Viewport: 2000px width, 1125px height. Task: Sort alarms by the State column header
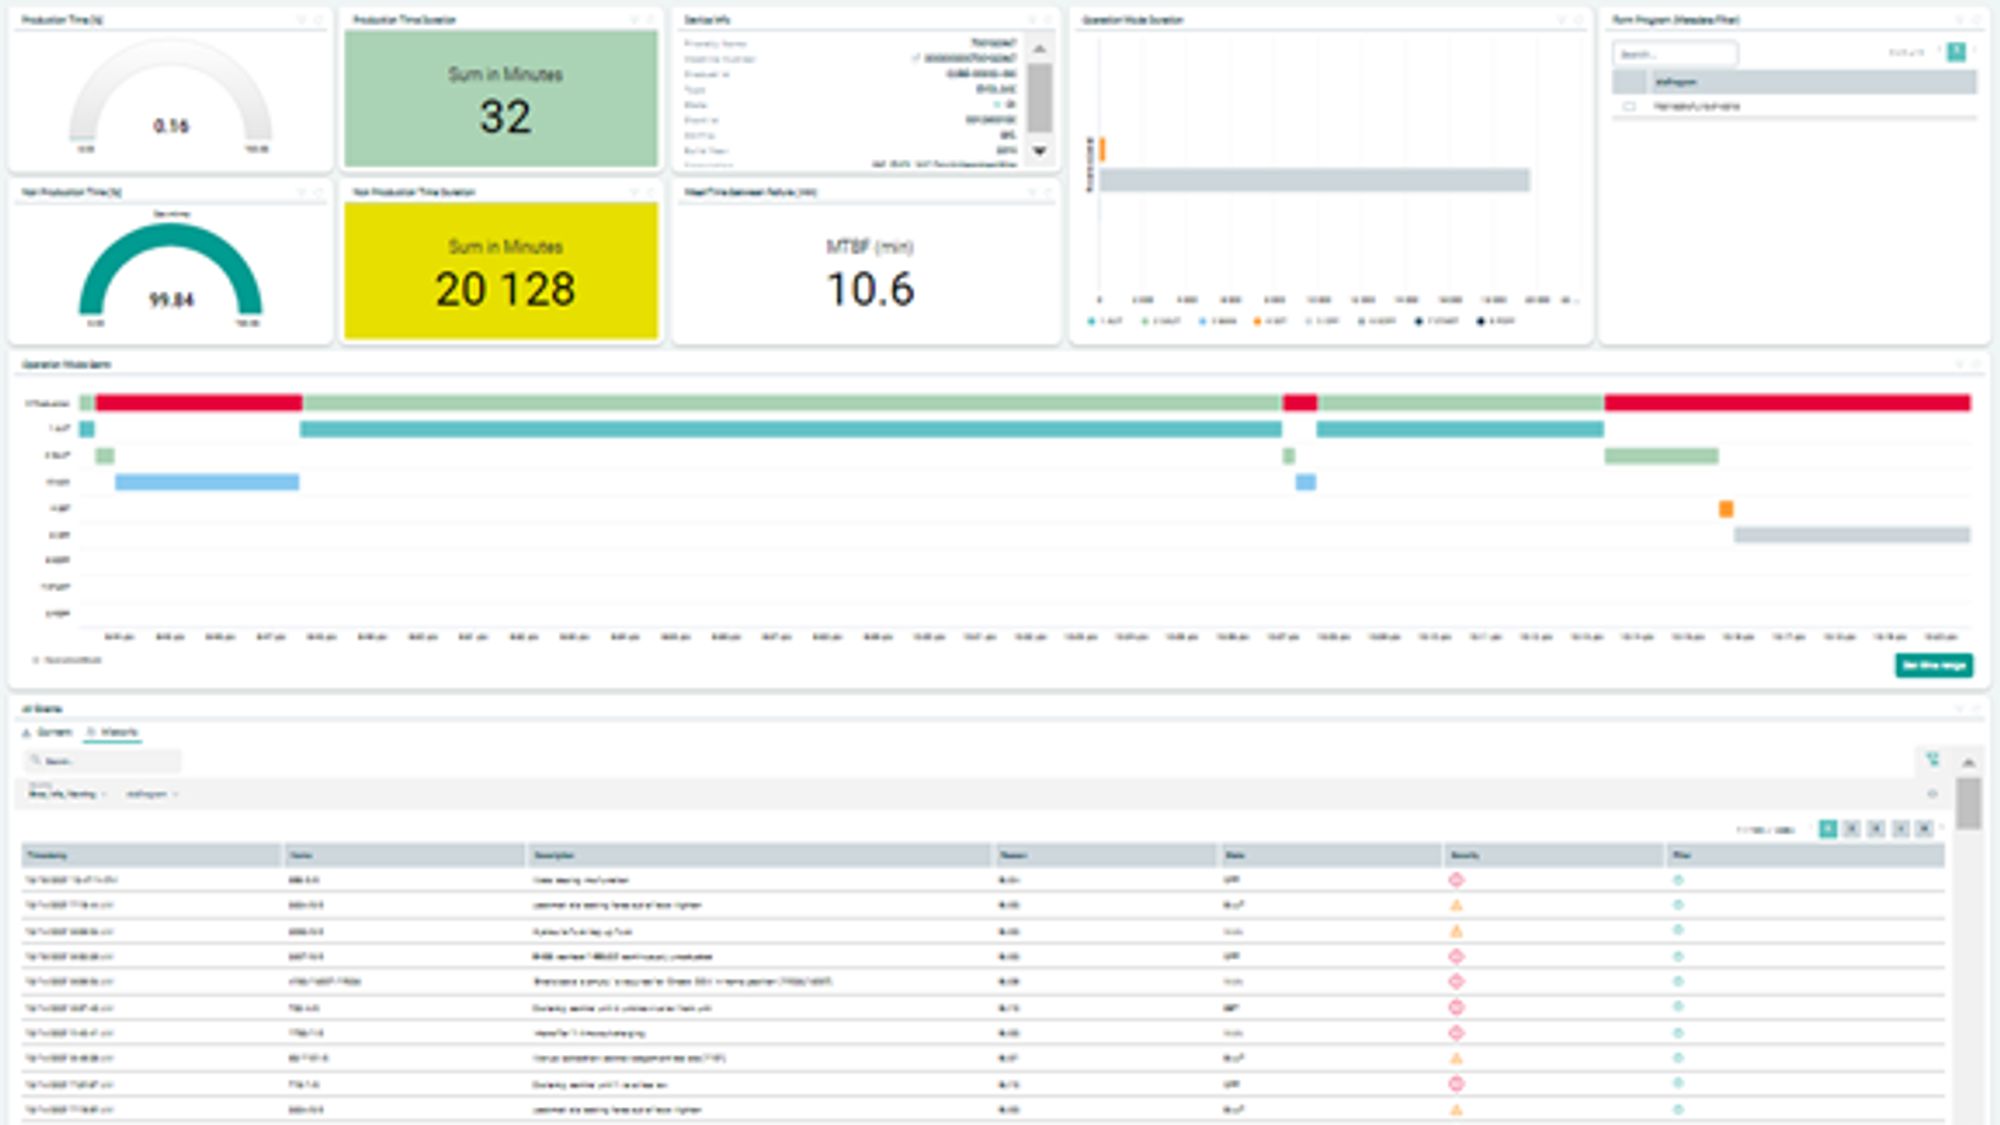(1331, 855)
